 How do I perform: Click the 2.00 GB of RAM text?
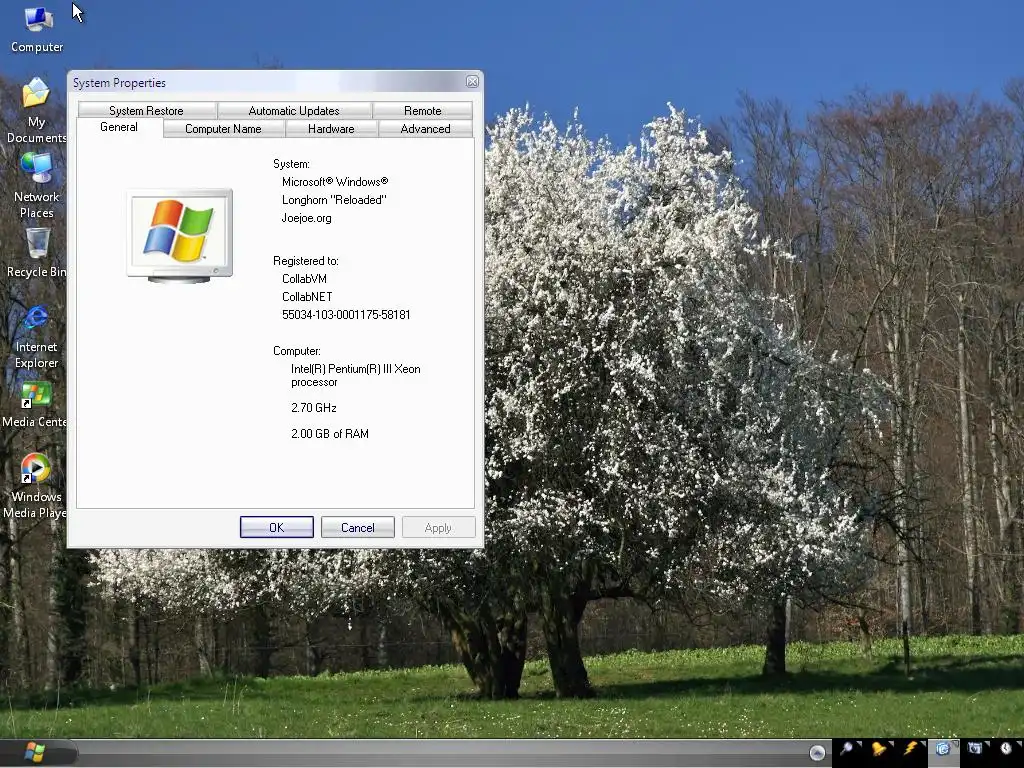[330, 434]
